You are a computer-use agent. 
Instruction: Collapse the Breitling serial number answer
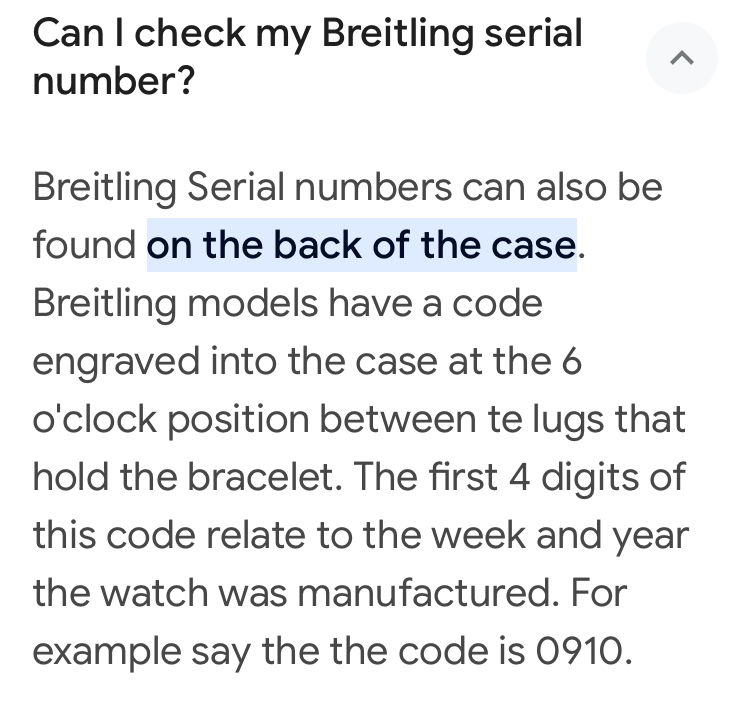[681, 58]
